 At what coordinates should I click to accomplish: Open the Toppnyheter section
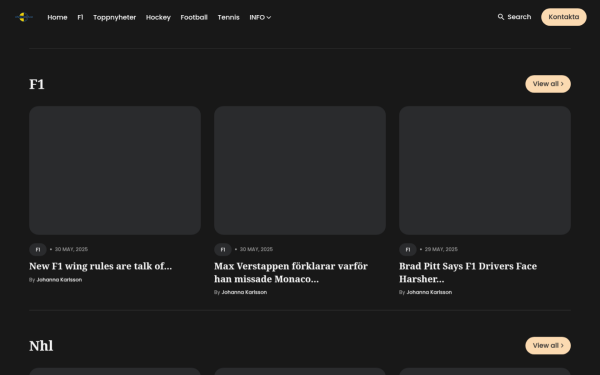pos(114,17)
